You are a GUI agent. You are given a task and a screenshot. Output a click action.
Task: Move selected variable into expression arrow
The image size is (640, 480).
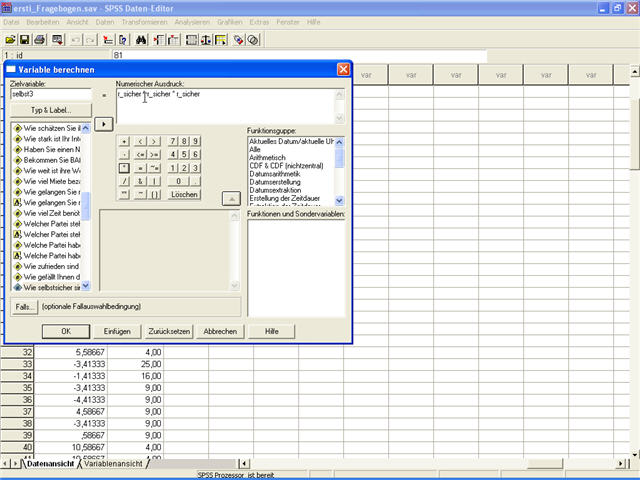[102, 124]
